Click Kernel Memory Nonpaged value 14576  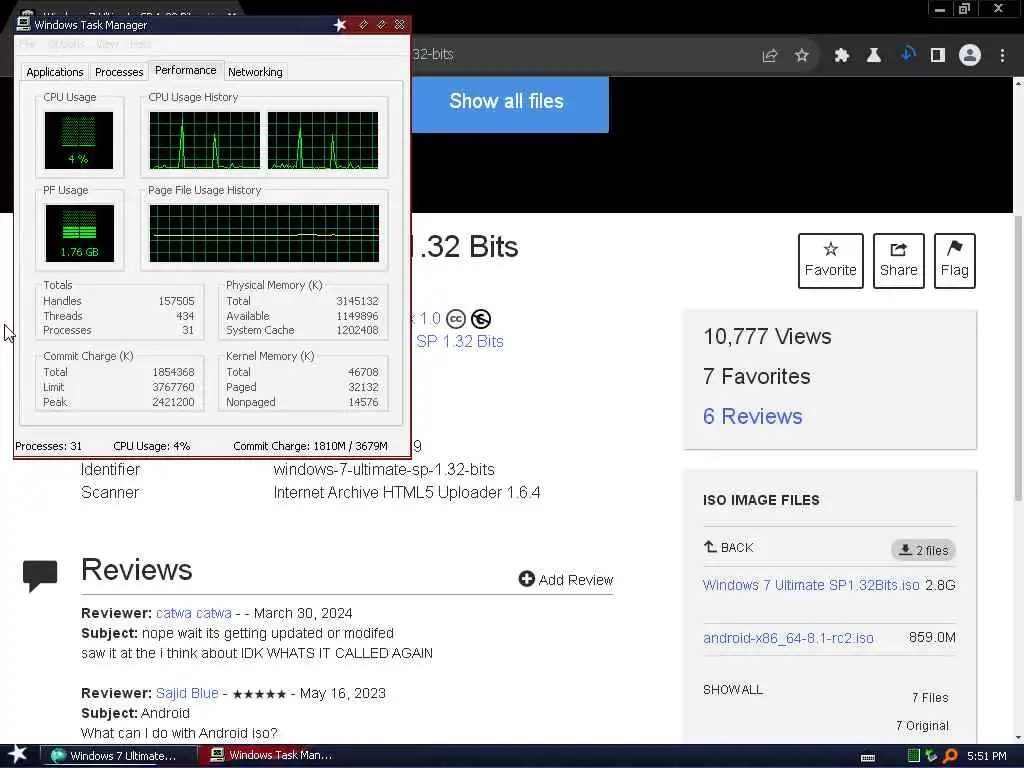(363, 402)
